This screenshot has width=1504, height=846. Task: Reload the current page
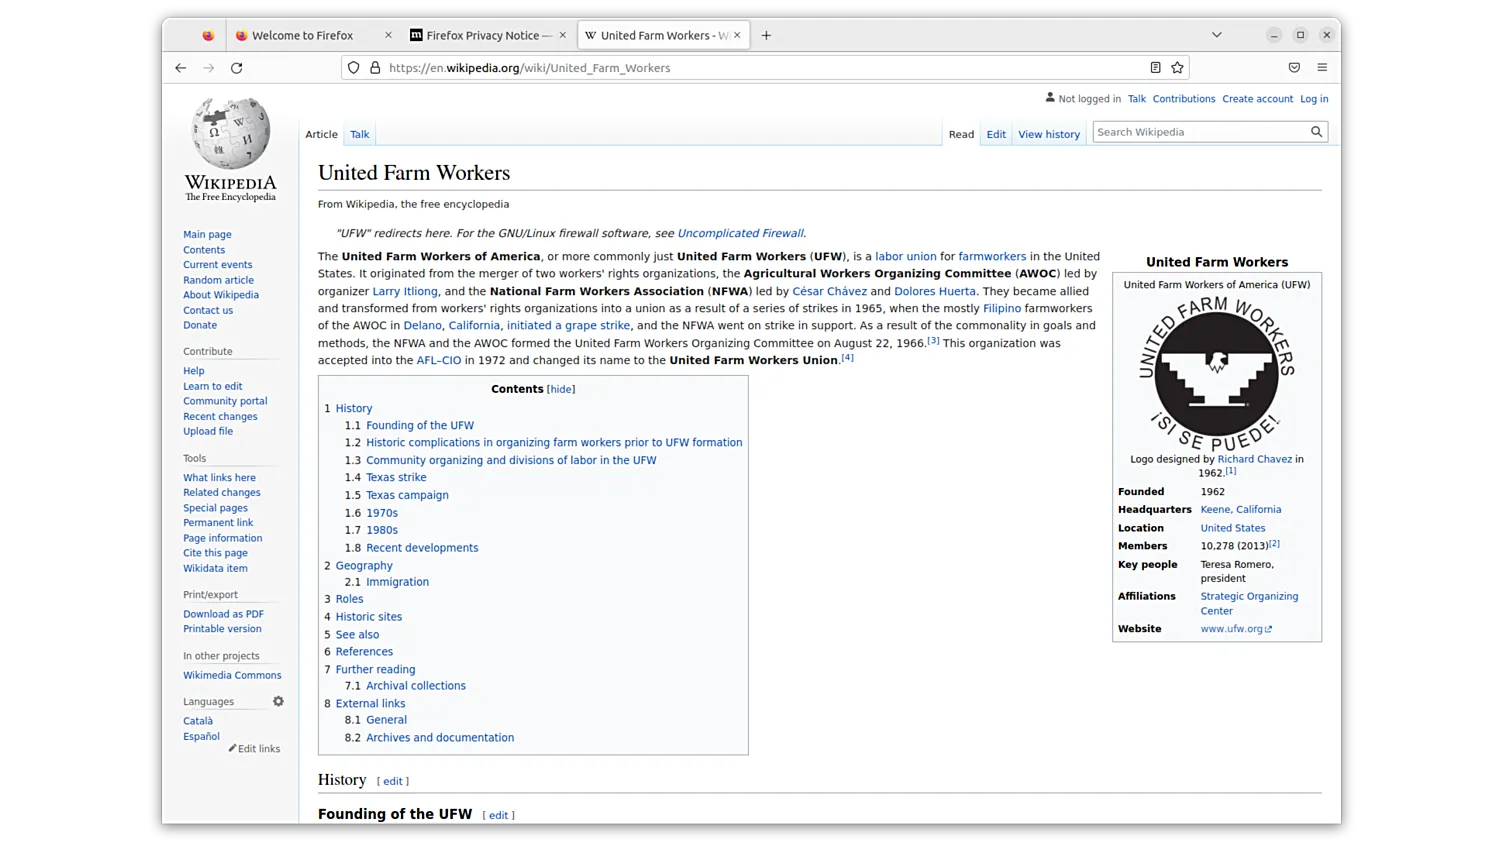click(x=237, y=68)
